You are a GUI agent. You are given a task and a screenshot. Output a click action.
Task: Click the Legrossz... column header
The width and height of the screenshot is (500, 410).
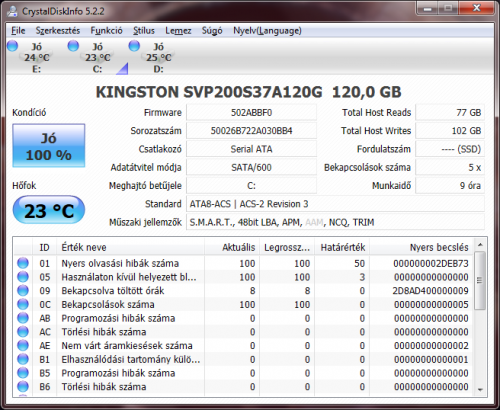(287, 247)
